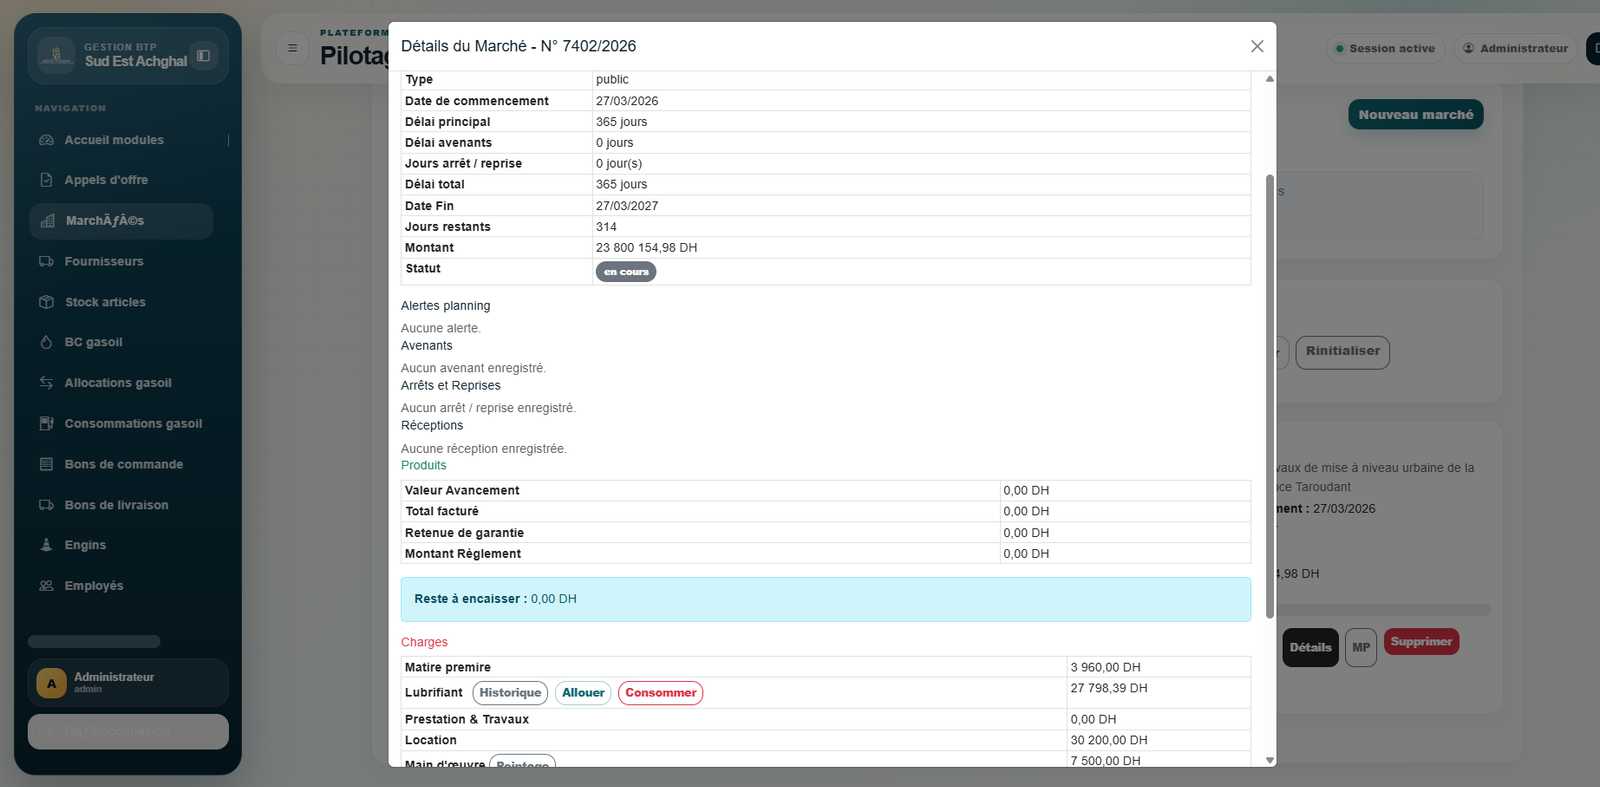Image resolution: width=1600 pixels, height=787 pixels.
Task: Click the Appels d'offre document icon
Action: point(46,180)
